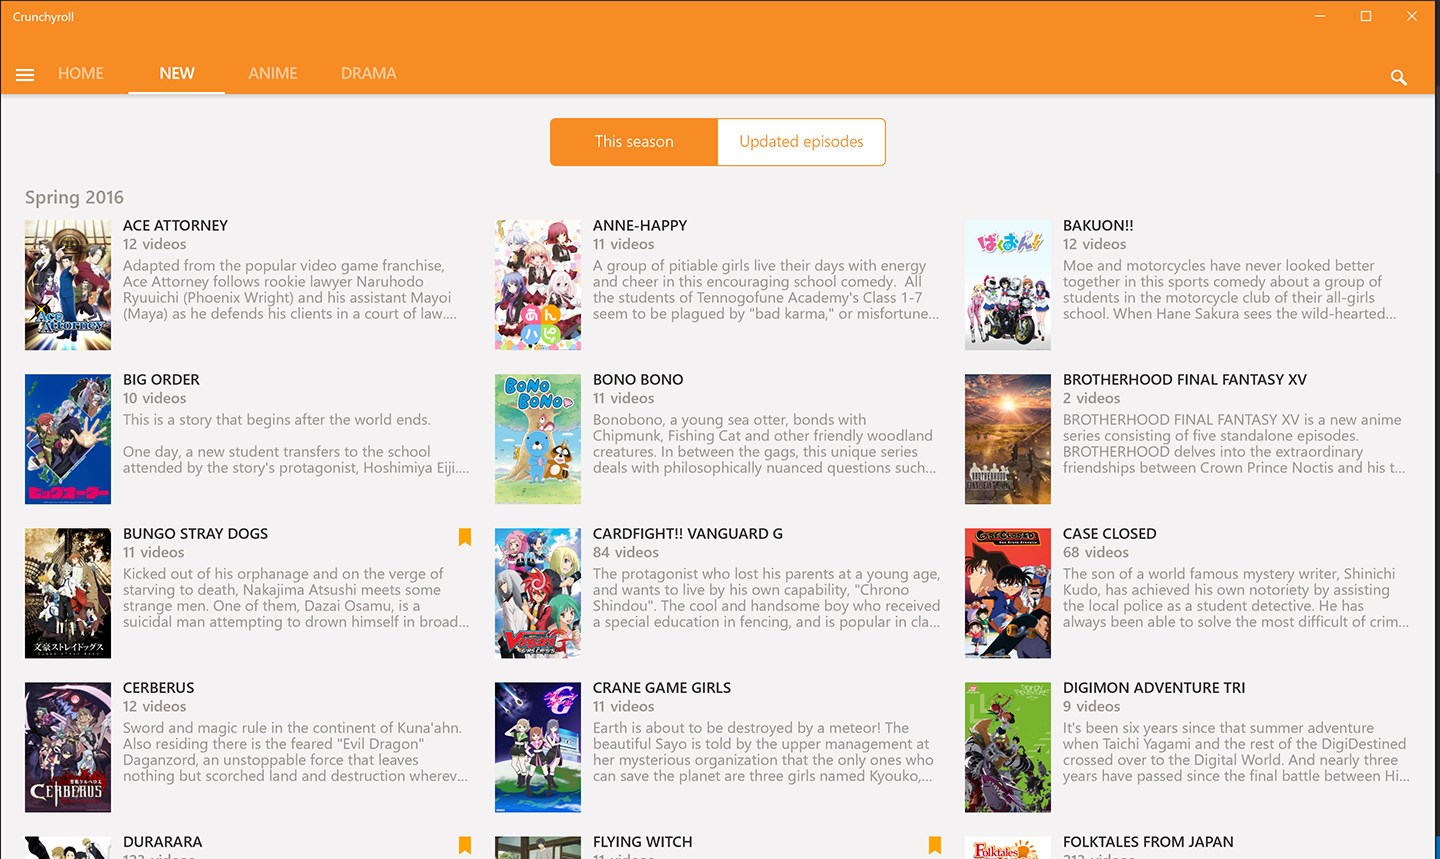Screen dimensions: 1440x859
Task: Click the CERBERUS title
Action: pyautogui.click(x=158, y=688)
